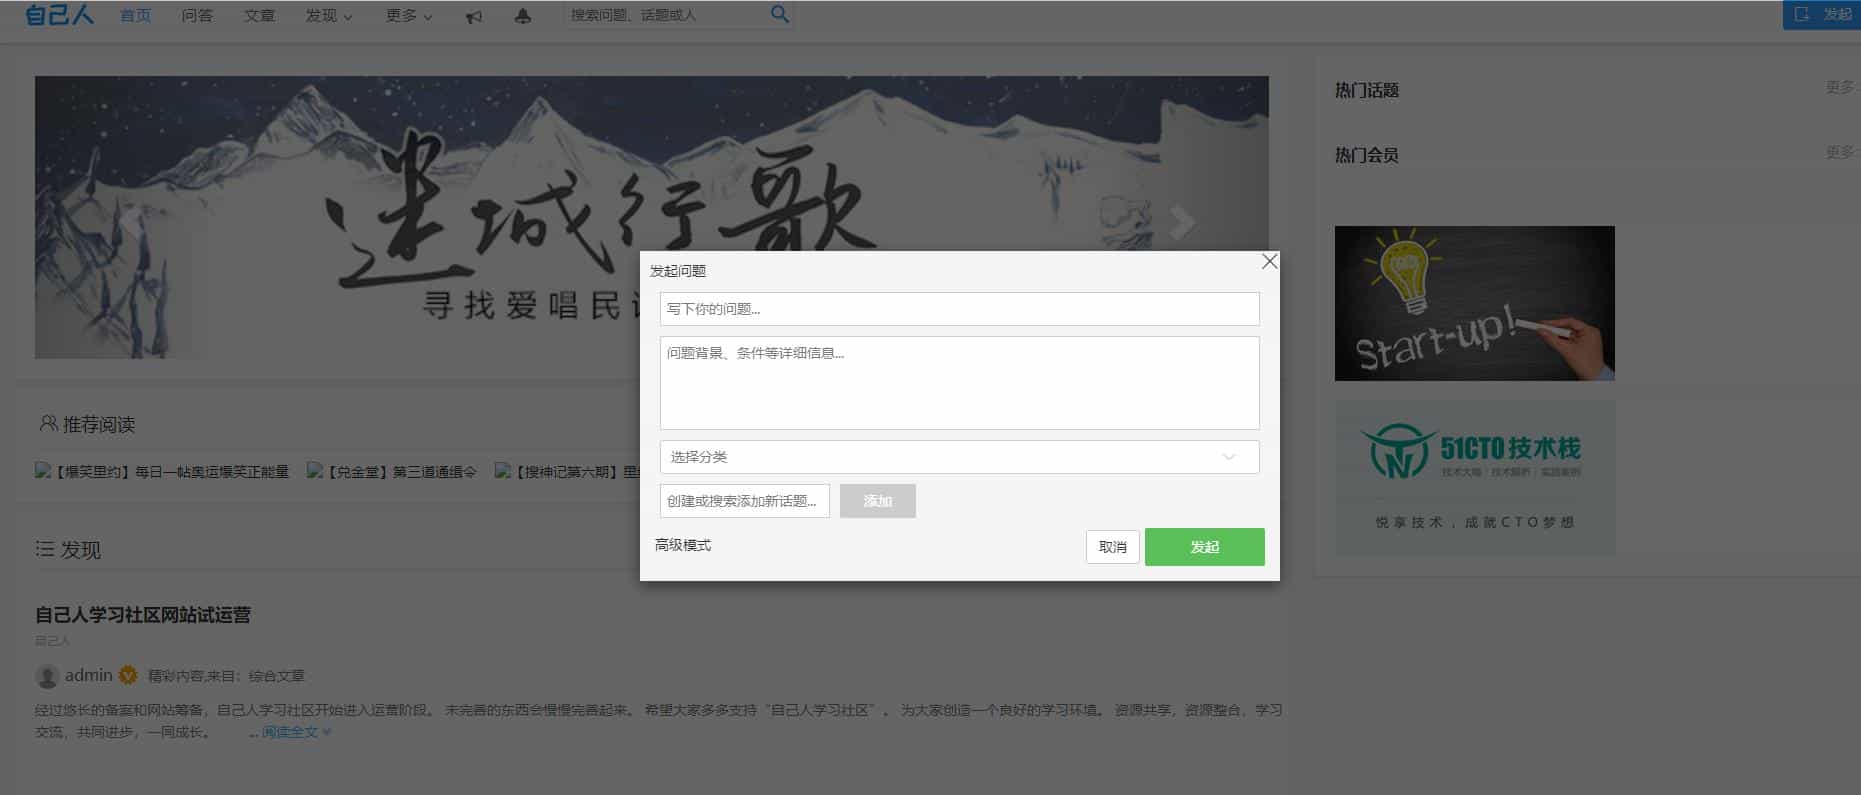Open the bell notifications icon
The image size is (1861, 795).
tap(522, 16)
